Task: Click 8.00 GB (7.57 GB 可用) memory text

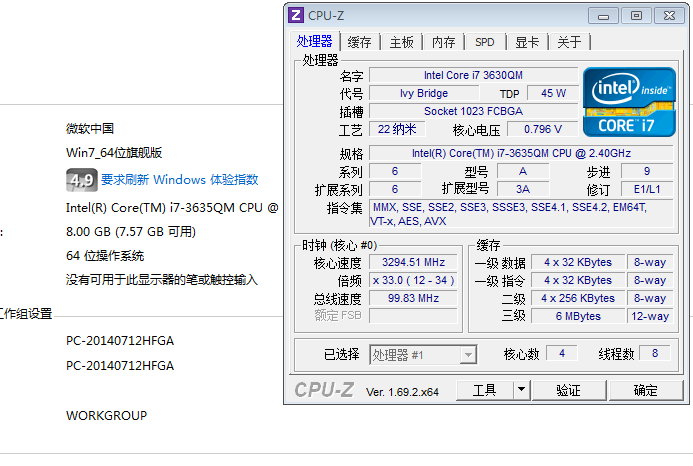Action: click(131, 232)
